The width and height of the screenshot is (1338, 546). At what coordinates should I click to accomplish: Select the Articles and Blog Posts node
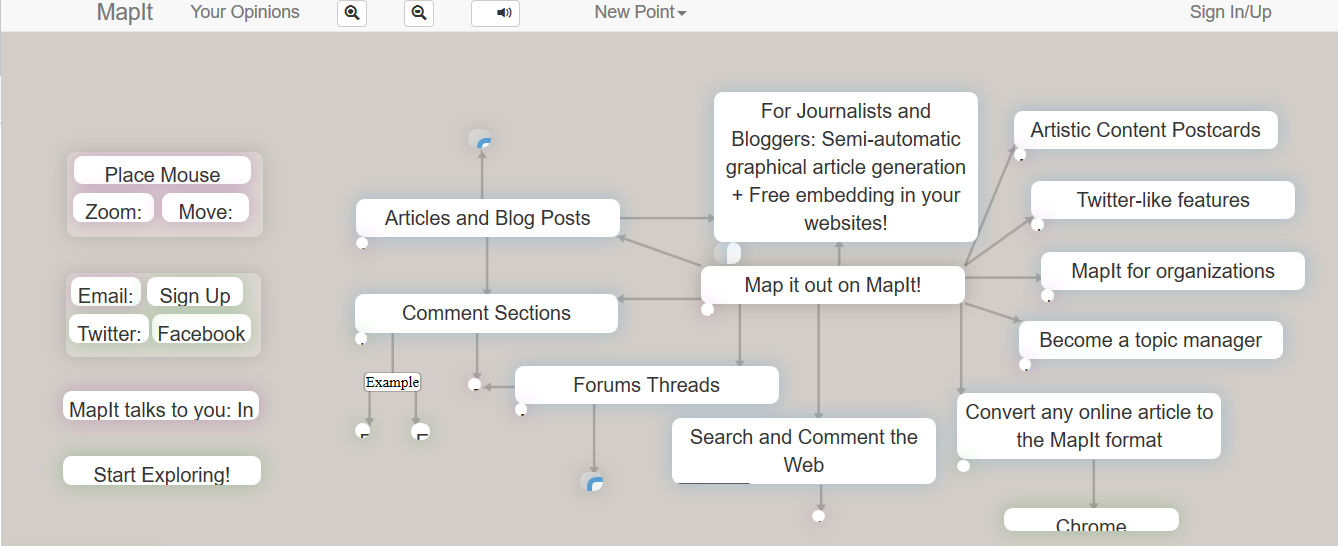click(488, 218)
